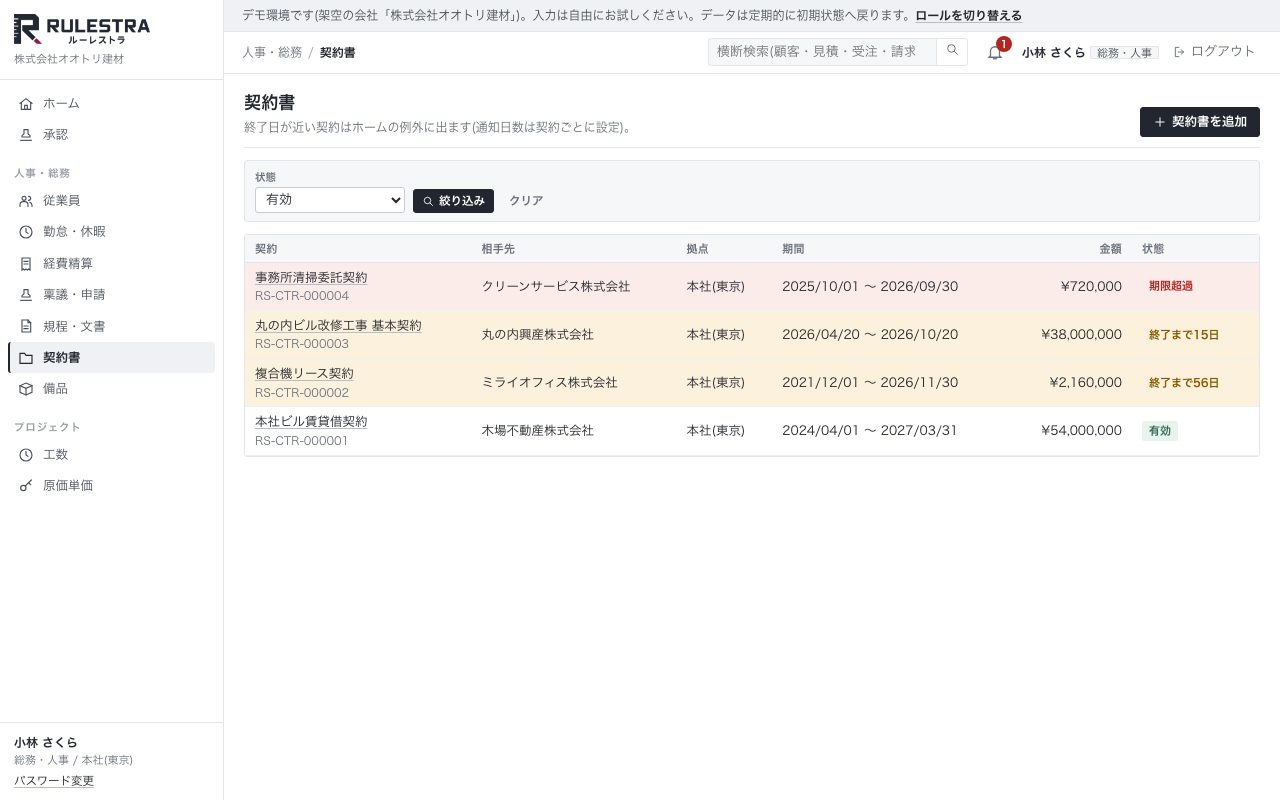The height and width of the screenshot is (800, 1280).
Task: Click クリーンサービス株式会社 cell
Action: tap(556, 286)
